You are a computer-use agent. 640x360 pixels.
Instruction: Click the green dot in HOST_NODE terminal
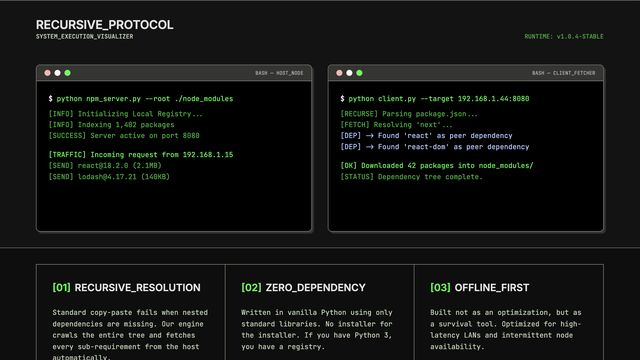(67, 73)
